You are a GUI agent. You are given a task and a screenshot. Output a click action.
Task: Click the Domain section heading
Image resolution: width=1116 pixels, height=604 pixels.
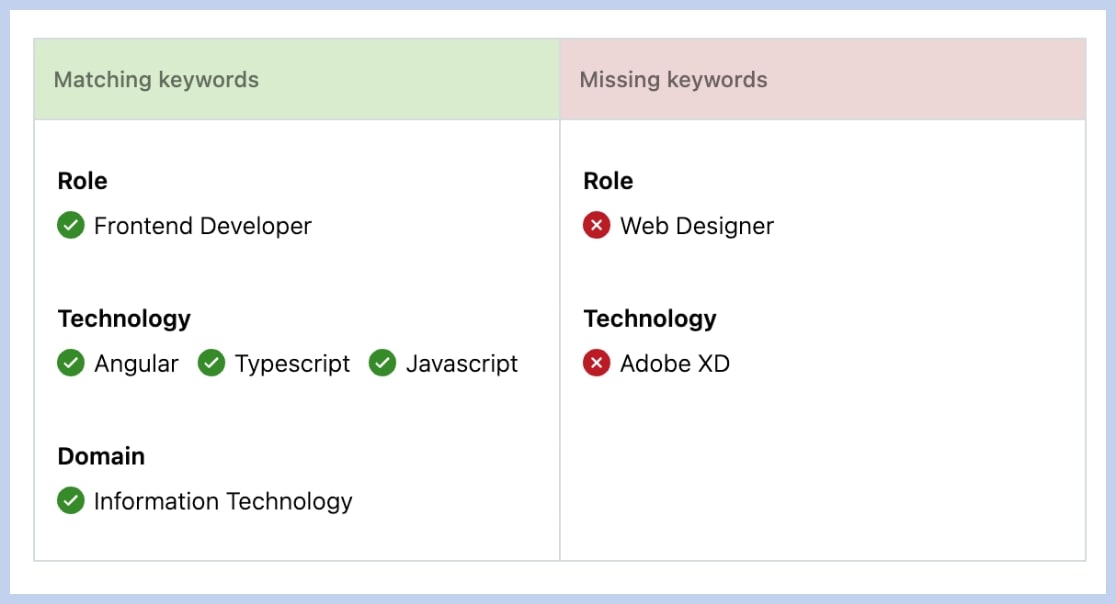click(101, 456)
